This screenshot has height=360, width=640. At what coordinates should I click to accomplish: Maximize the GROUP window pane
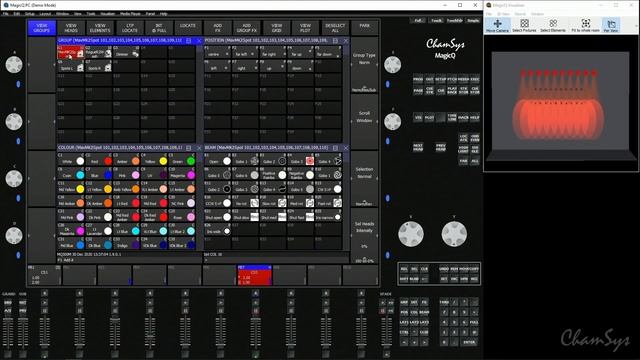coord(189,41)
